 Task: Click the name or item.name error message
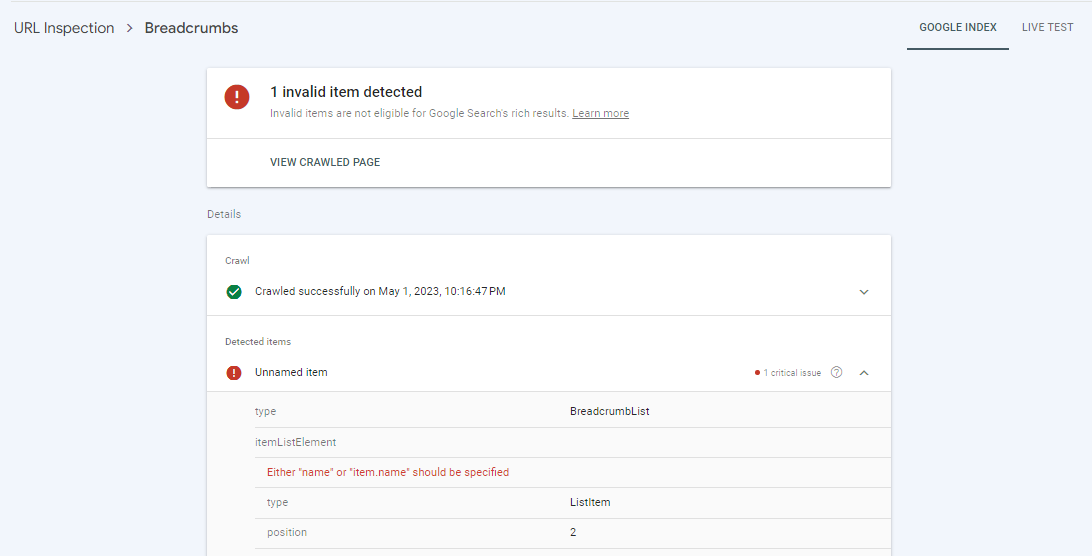[x=388, y=472]
